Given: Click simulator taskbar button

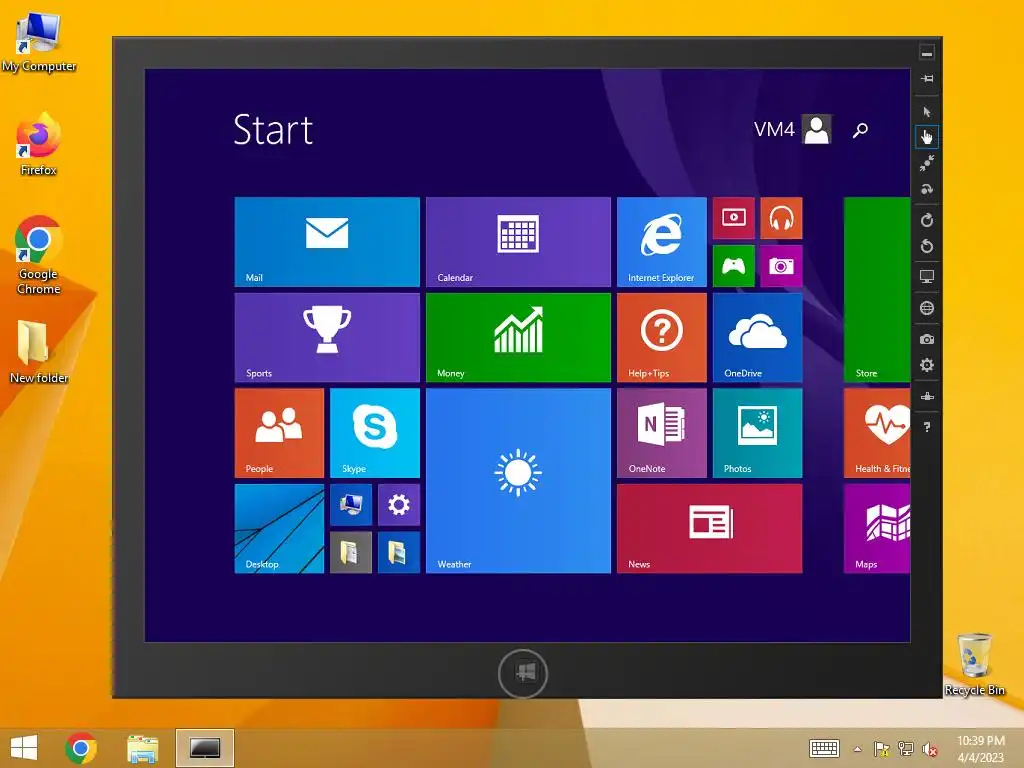Looking at the screenshot, I should coord(204,748).
